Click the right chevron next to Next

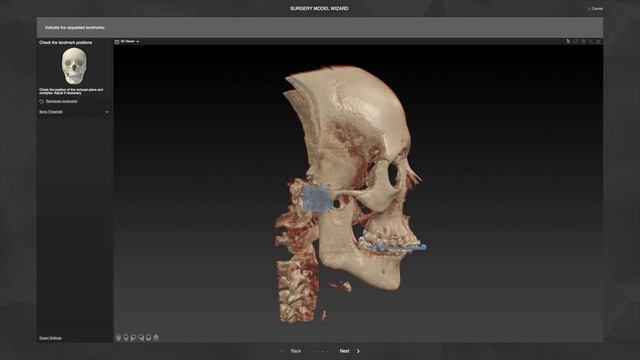pos(358,351)
